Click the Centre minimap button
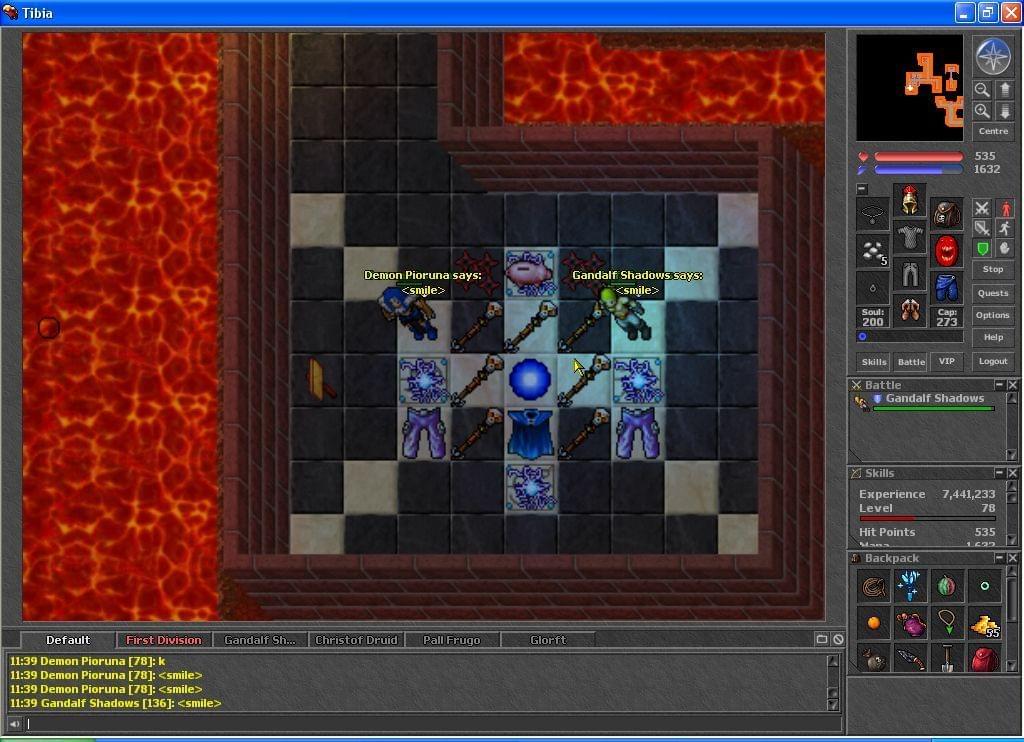Image resolution: width=1024 pixels, height=742 pixels. click(993, 131)
